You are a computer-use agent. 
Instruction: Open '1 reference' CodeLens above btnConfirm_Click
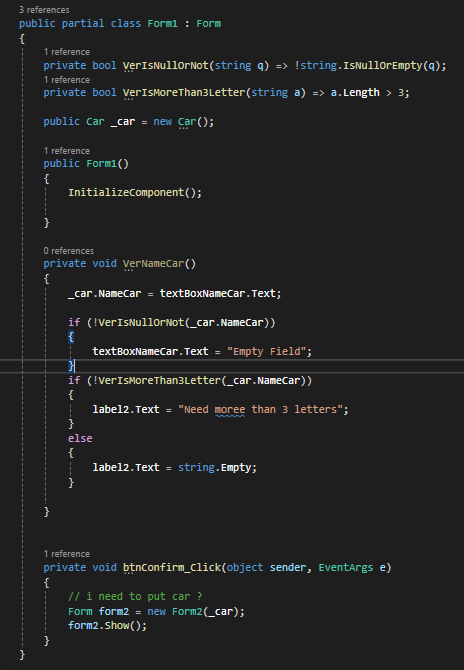(x=67, y=554)
